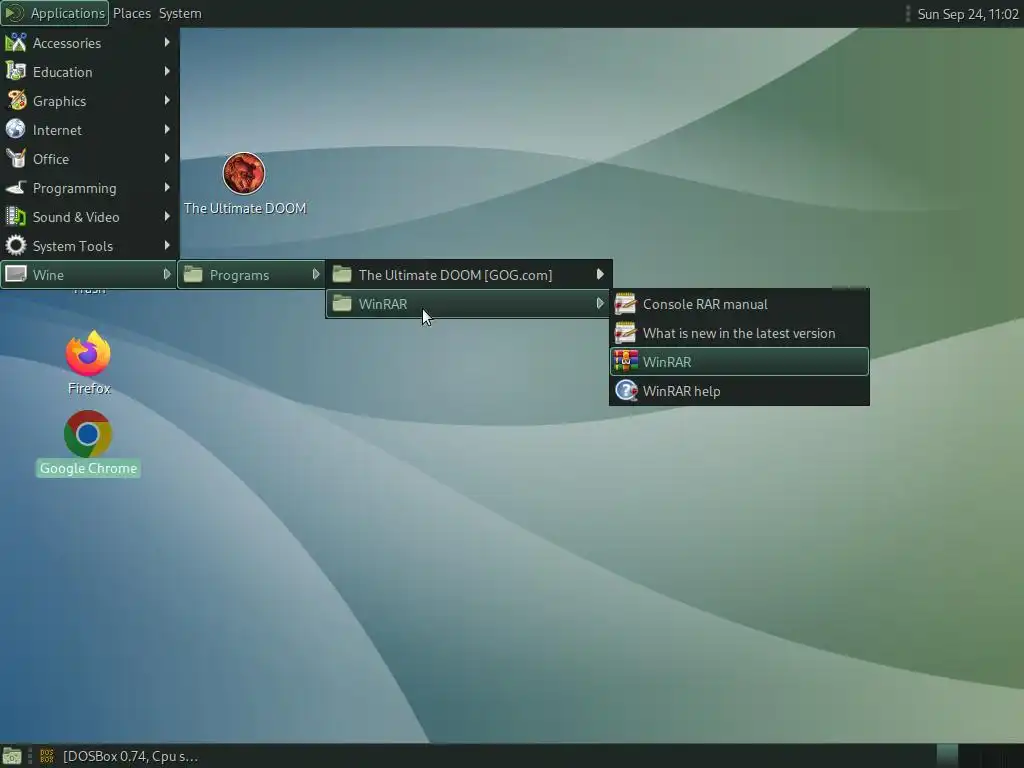The height and width of the screenshot is (768, 1024).
Task: Expand arrow next to Education
Action: 167,71
